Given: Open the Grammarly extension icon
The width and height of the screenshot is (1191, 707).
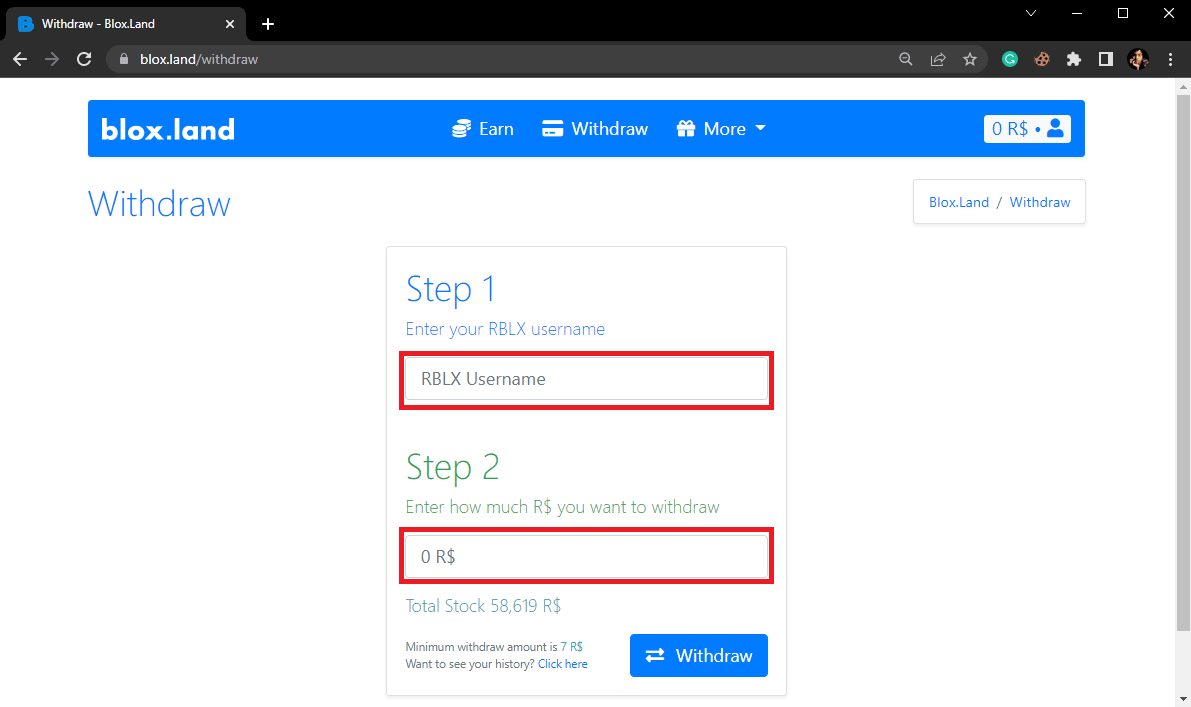Looking at the screenshot, I should [1009, 59].
